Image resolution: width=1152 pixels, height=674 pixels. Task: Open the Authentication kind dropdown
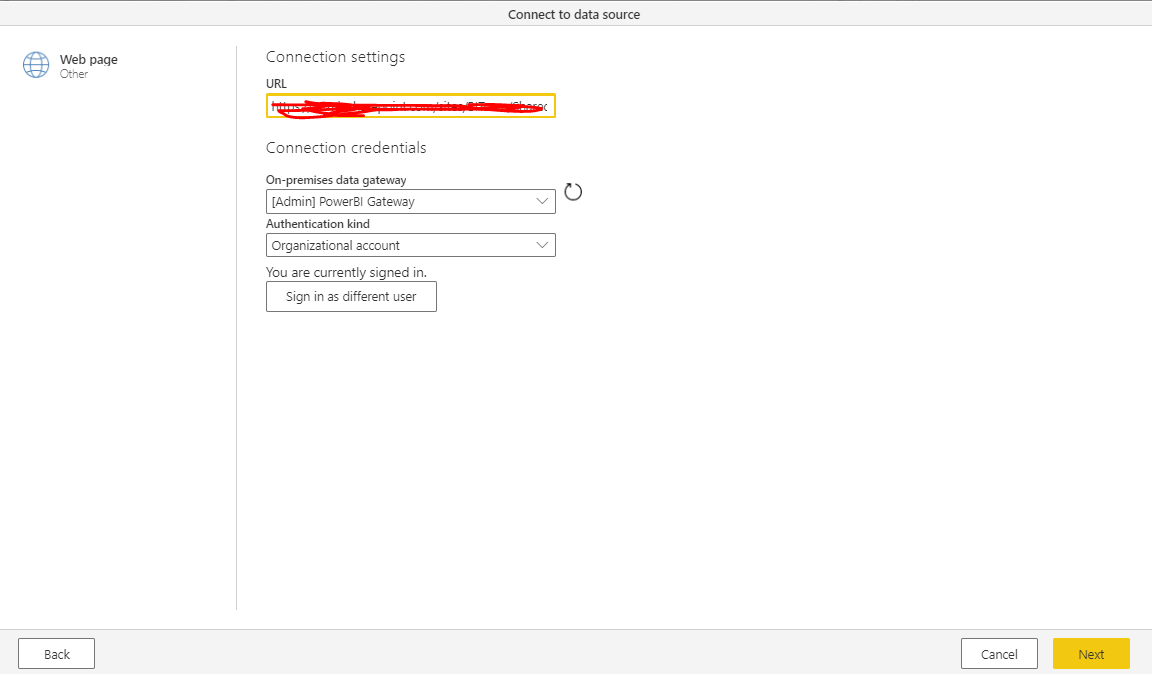(411, 245)
